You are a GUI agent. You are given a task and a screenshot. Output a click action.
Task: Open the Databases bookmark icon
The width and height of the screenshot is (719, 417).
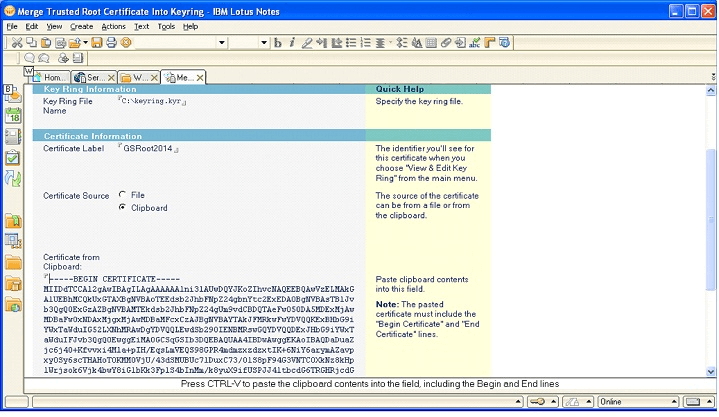click(13, 241)
